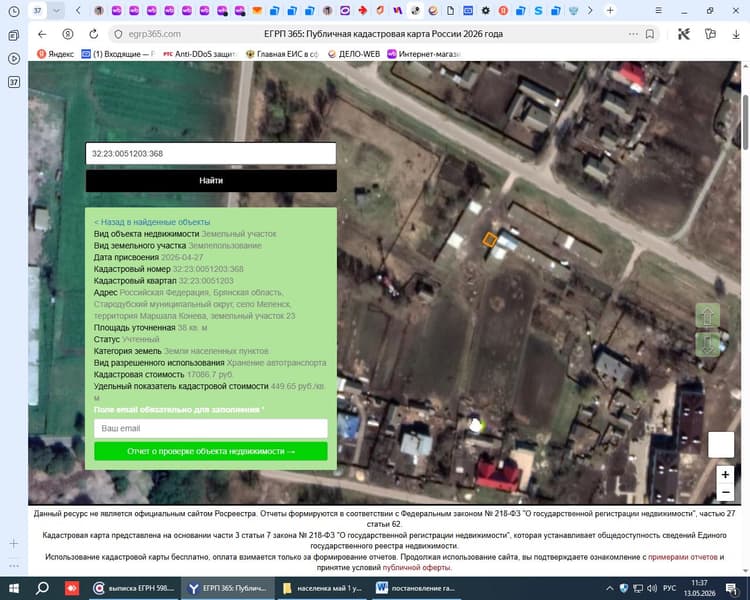The height and width of the screenshot is (600, 750).
Task: Switch to the red circle icon tab
Action: tap(503, 11)
